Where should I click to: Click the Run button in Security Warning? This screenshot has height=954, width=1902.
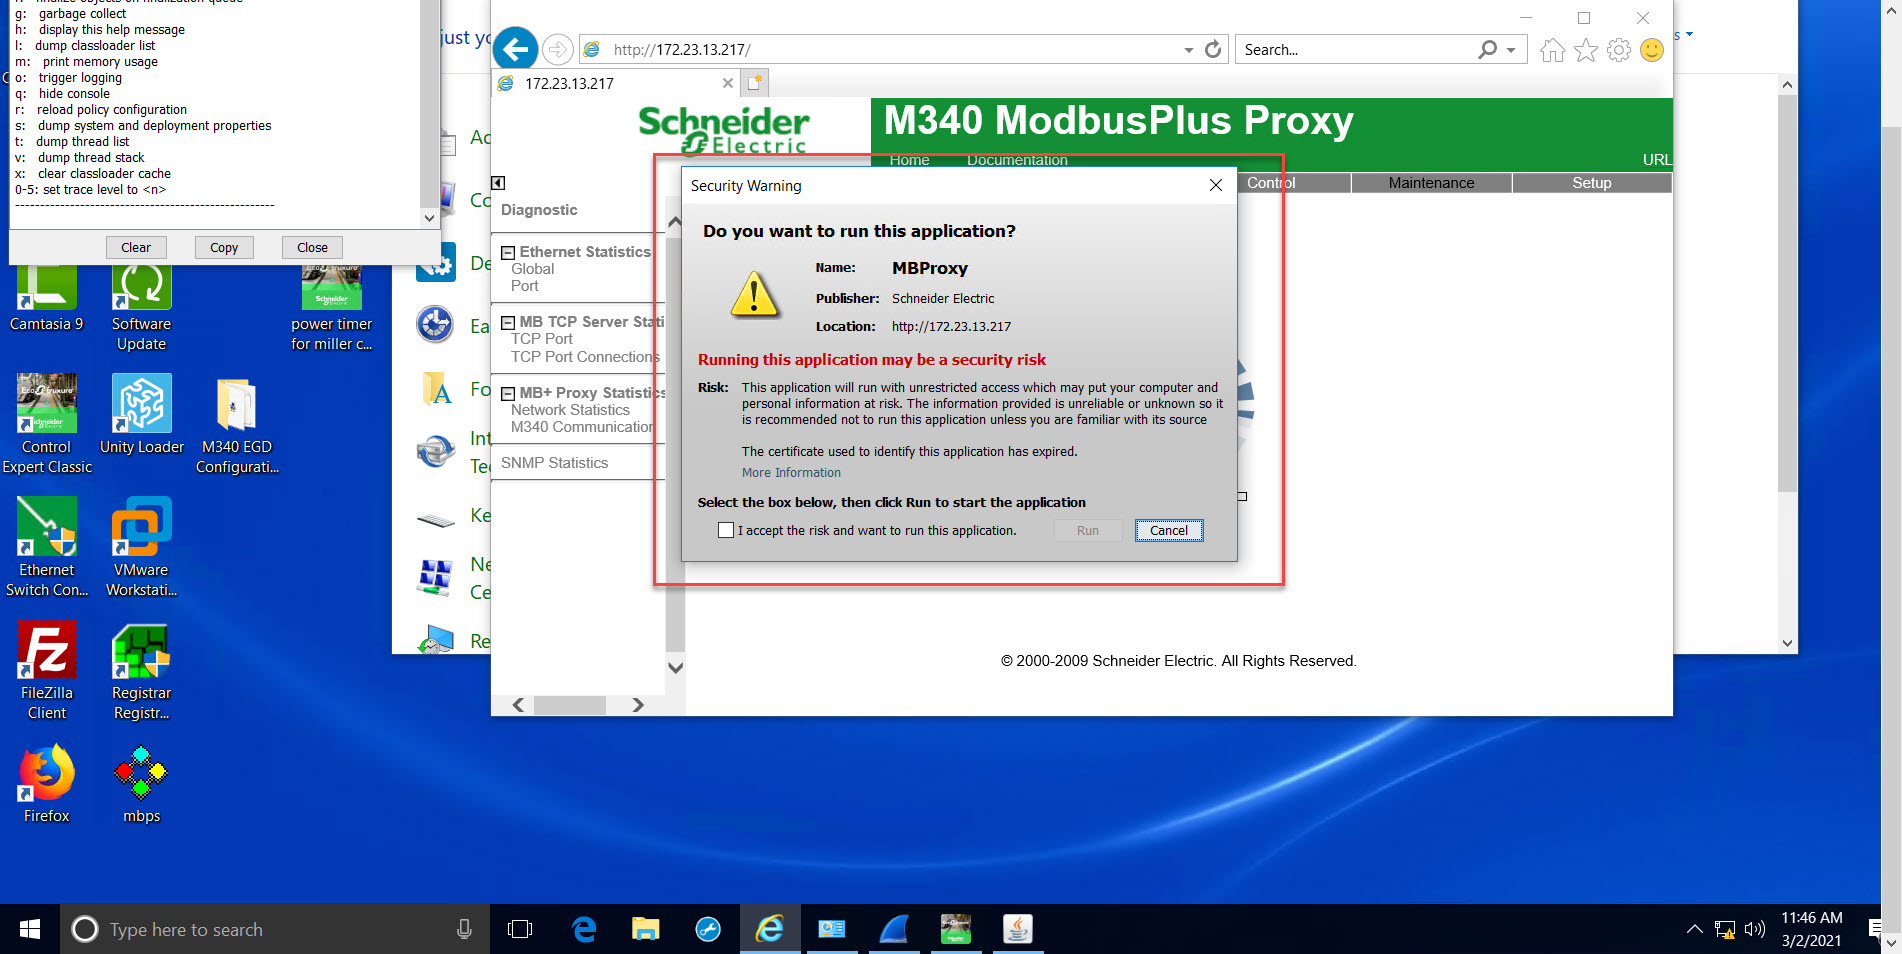point(1087,530)
